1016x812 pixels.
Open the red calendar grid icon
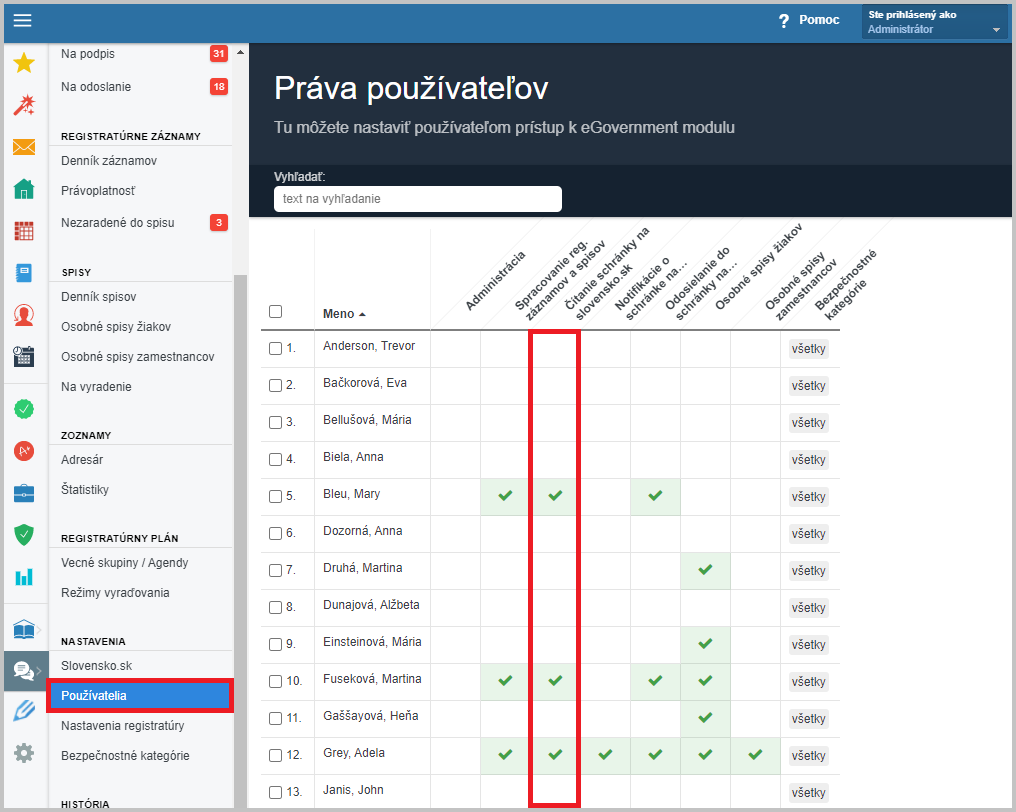24,231
